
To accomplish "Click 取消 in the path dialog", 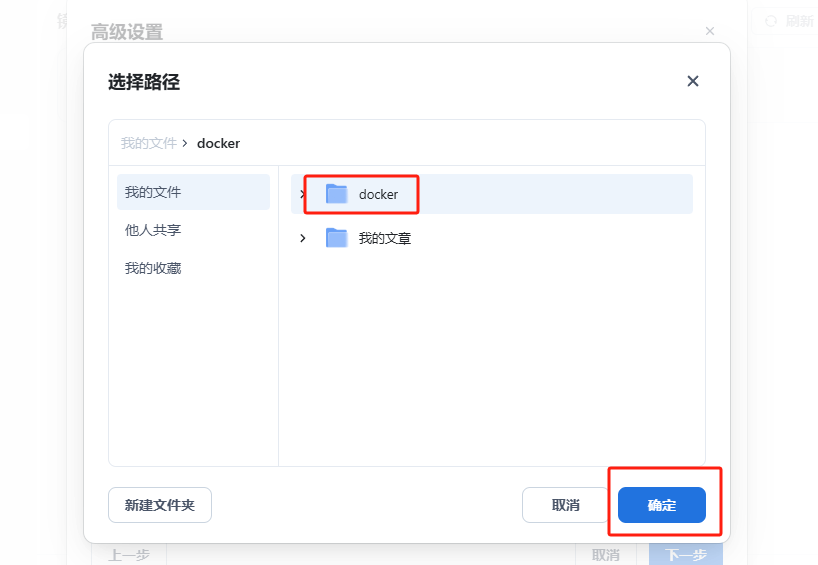I will 565,505.
